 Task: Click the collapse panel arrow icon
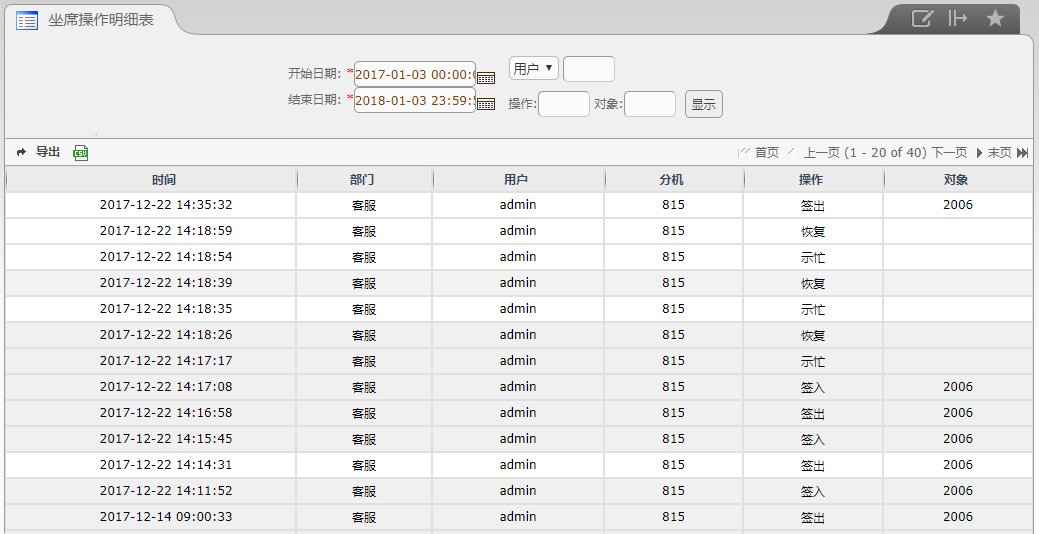tap(958, 18)
